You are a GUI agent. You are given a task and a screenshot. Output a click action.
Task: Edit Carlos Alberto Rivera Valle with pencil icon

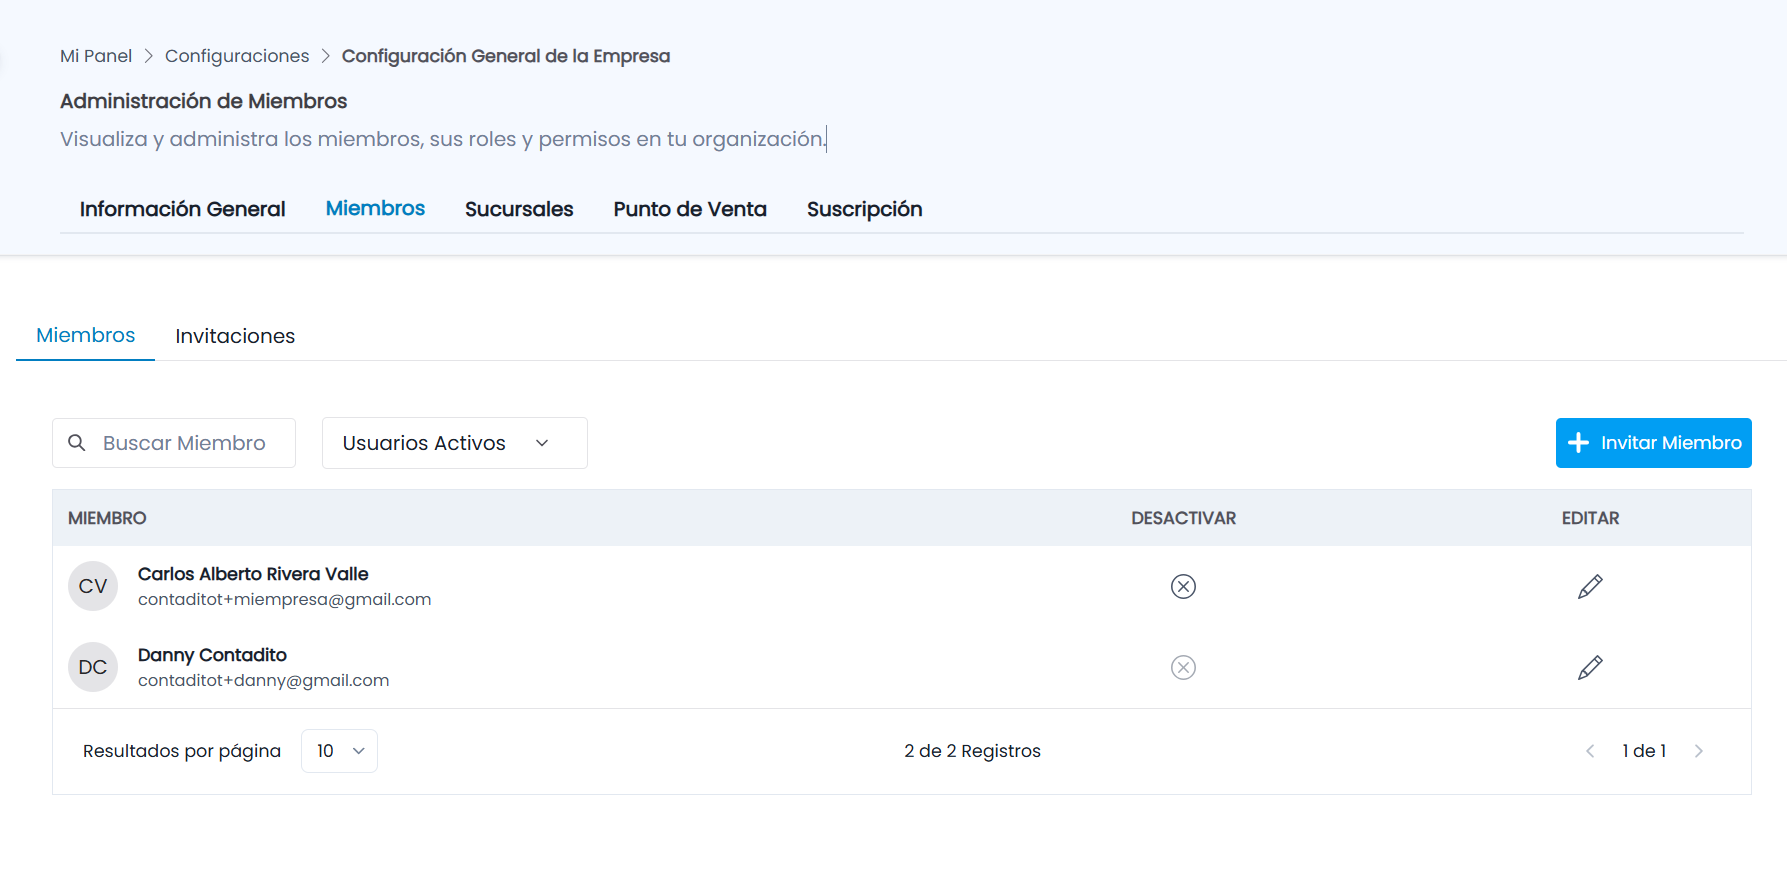pos(1590,586)
